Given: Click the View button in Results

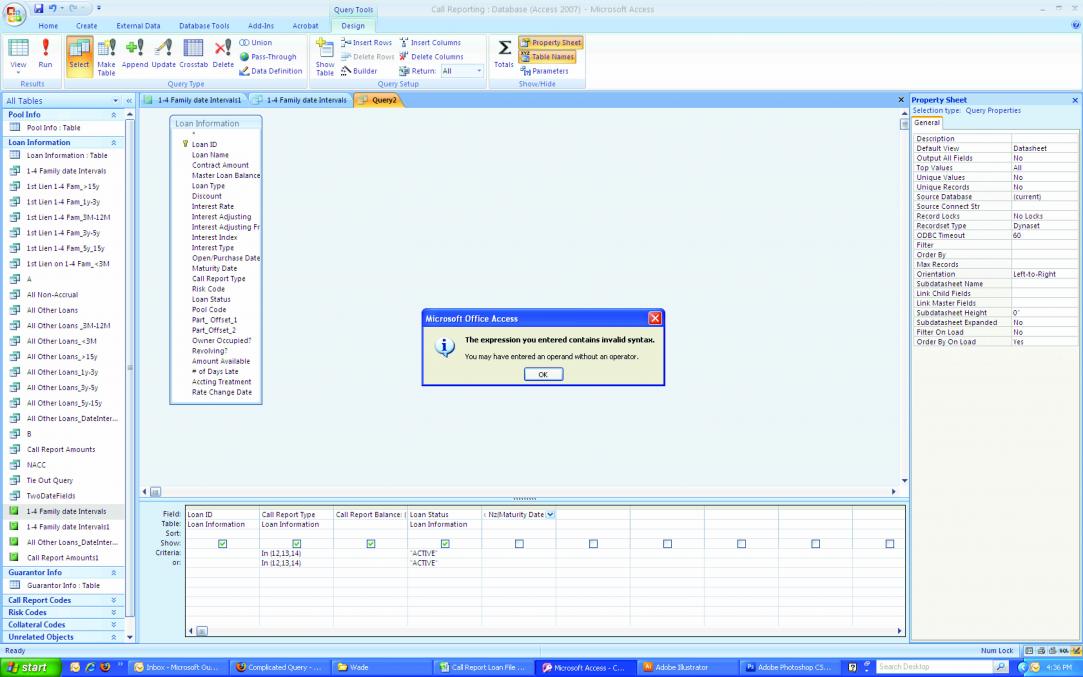Looking at the screenshot, I should 19,56.
